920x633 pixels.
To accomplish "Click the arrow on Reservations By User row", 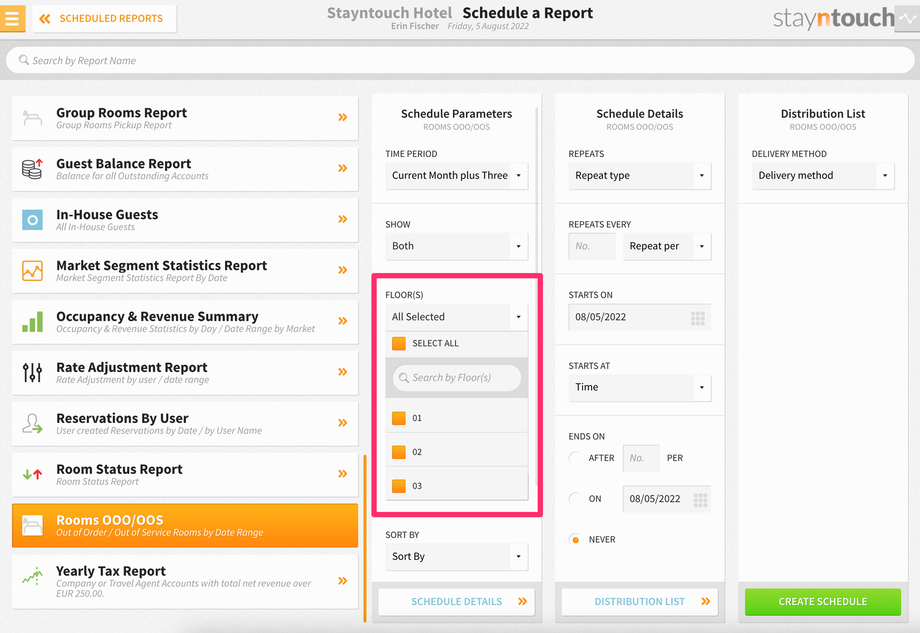I will [343, 422].
